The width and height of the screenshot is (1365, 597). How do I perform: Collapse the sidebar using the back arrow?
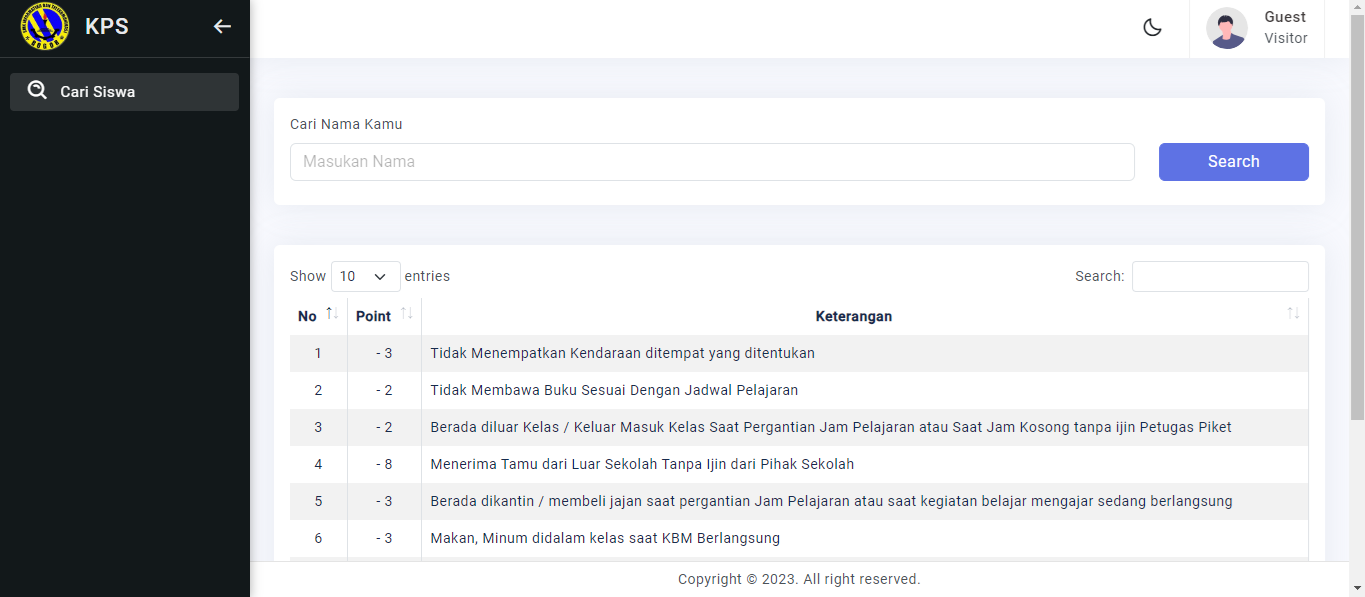[222, 26]
